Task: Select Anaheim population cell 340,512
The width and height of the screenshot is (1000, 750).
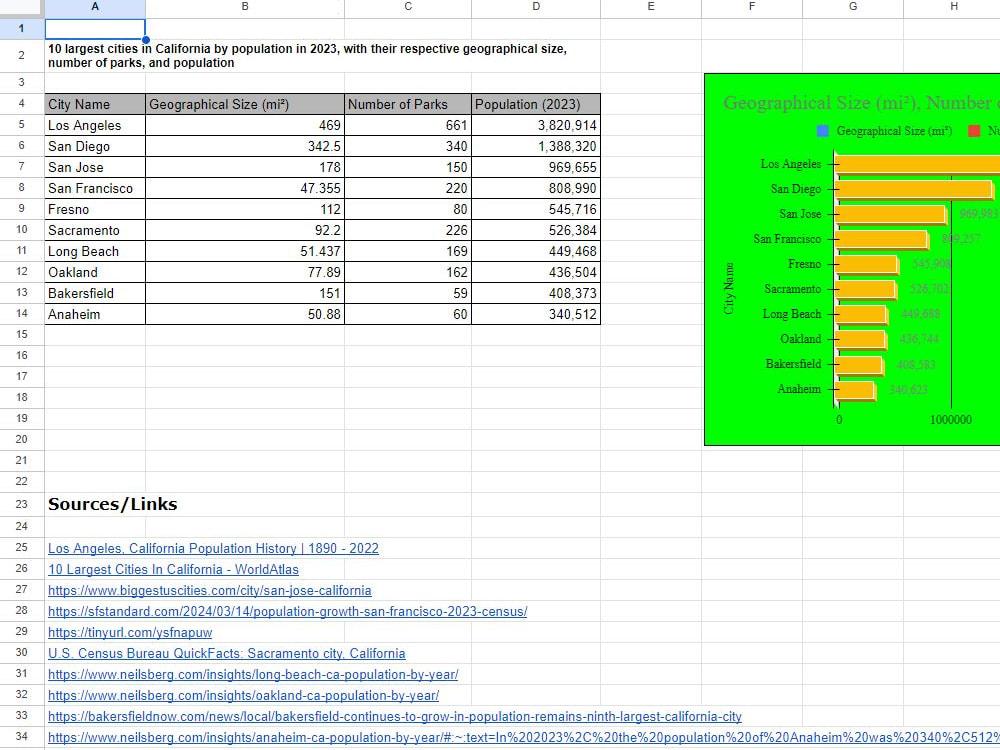Action: click(x=536, y=314)
